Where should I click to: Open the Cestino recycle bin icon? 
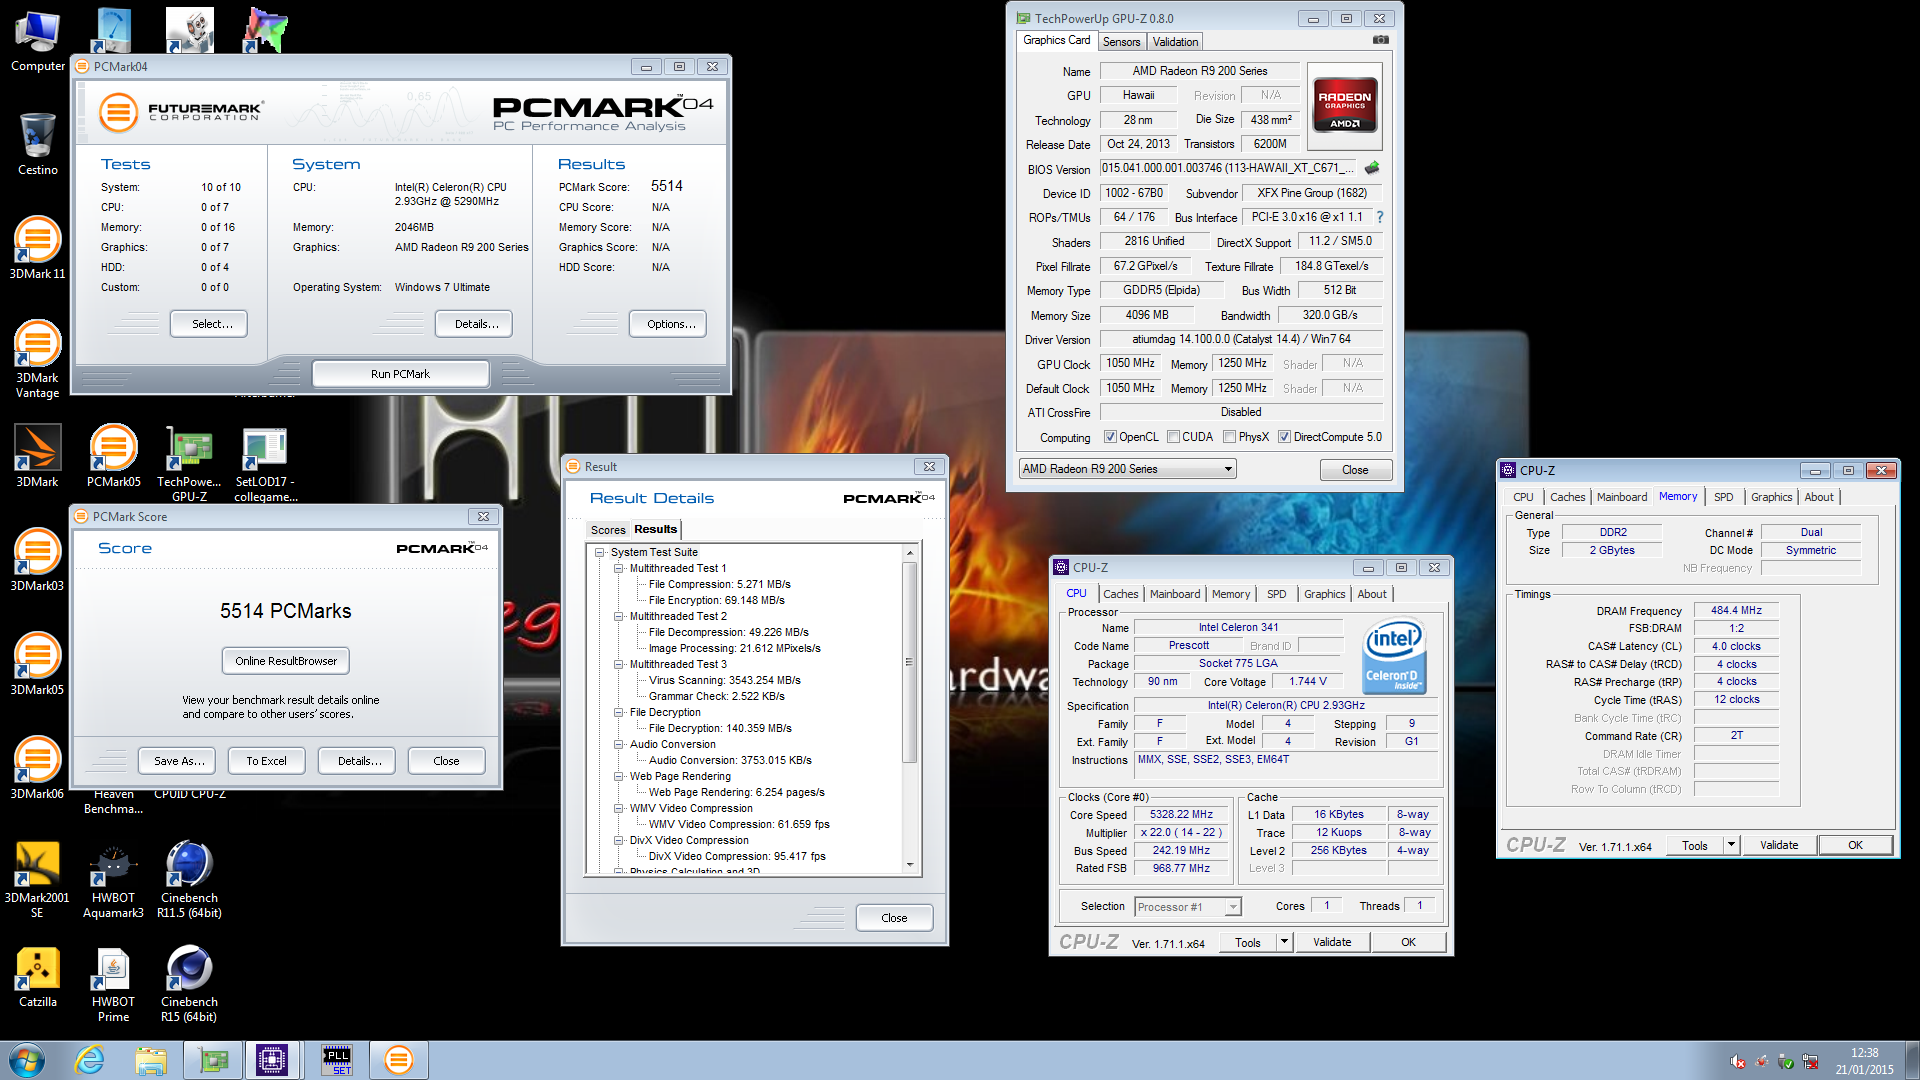click(x=38, y=144)
